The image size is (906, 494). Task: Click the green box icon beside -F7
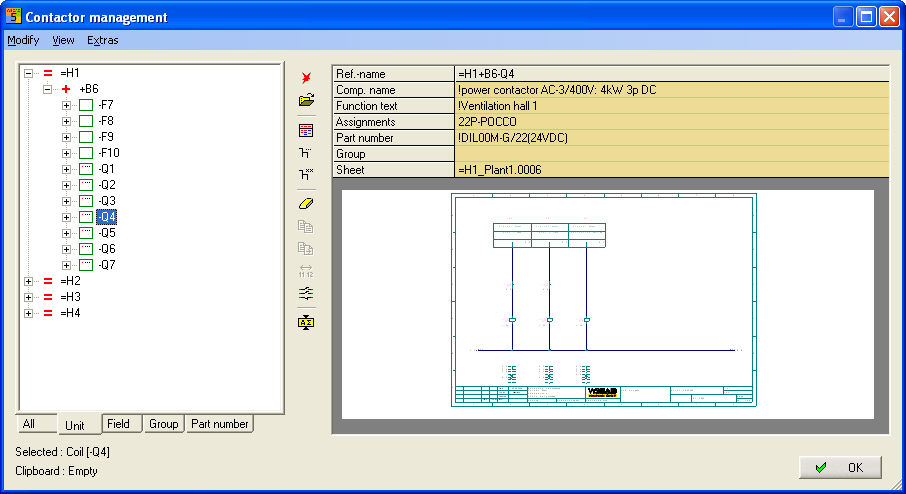[86, 105]
